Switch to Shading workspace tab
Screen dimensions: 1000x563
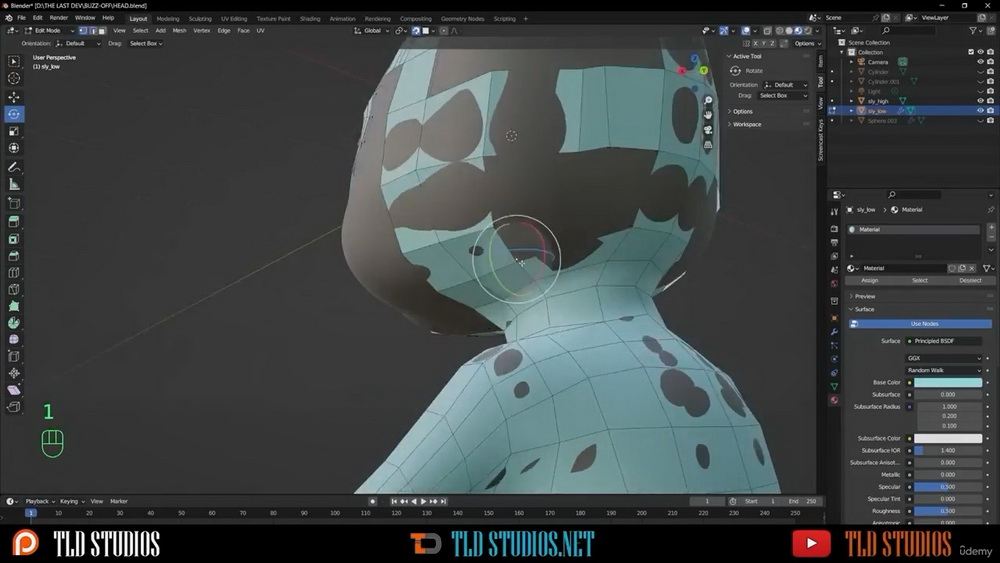[310, 18]
